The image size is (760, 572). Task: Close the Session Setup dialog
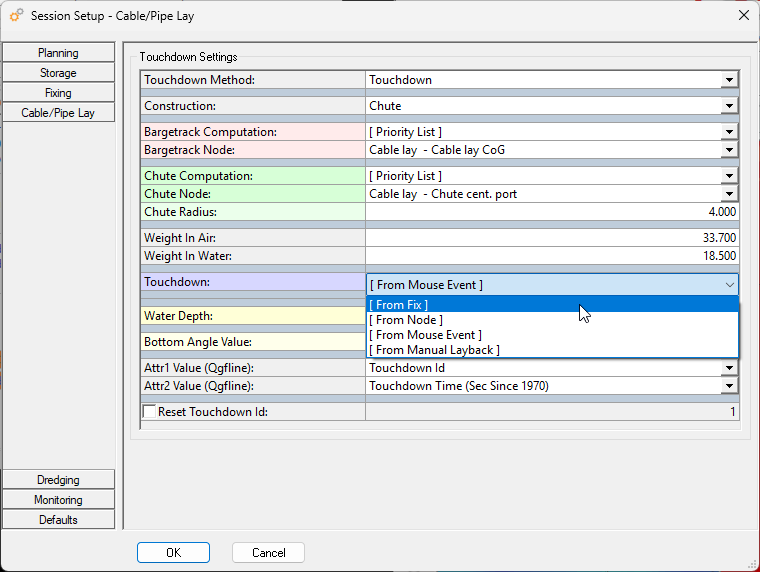[743, 15]
